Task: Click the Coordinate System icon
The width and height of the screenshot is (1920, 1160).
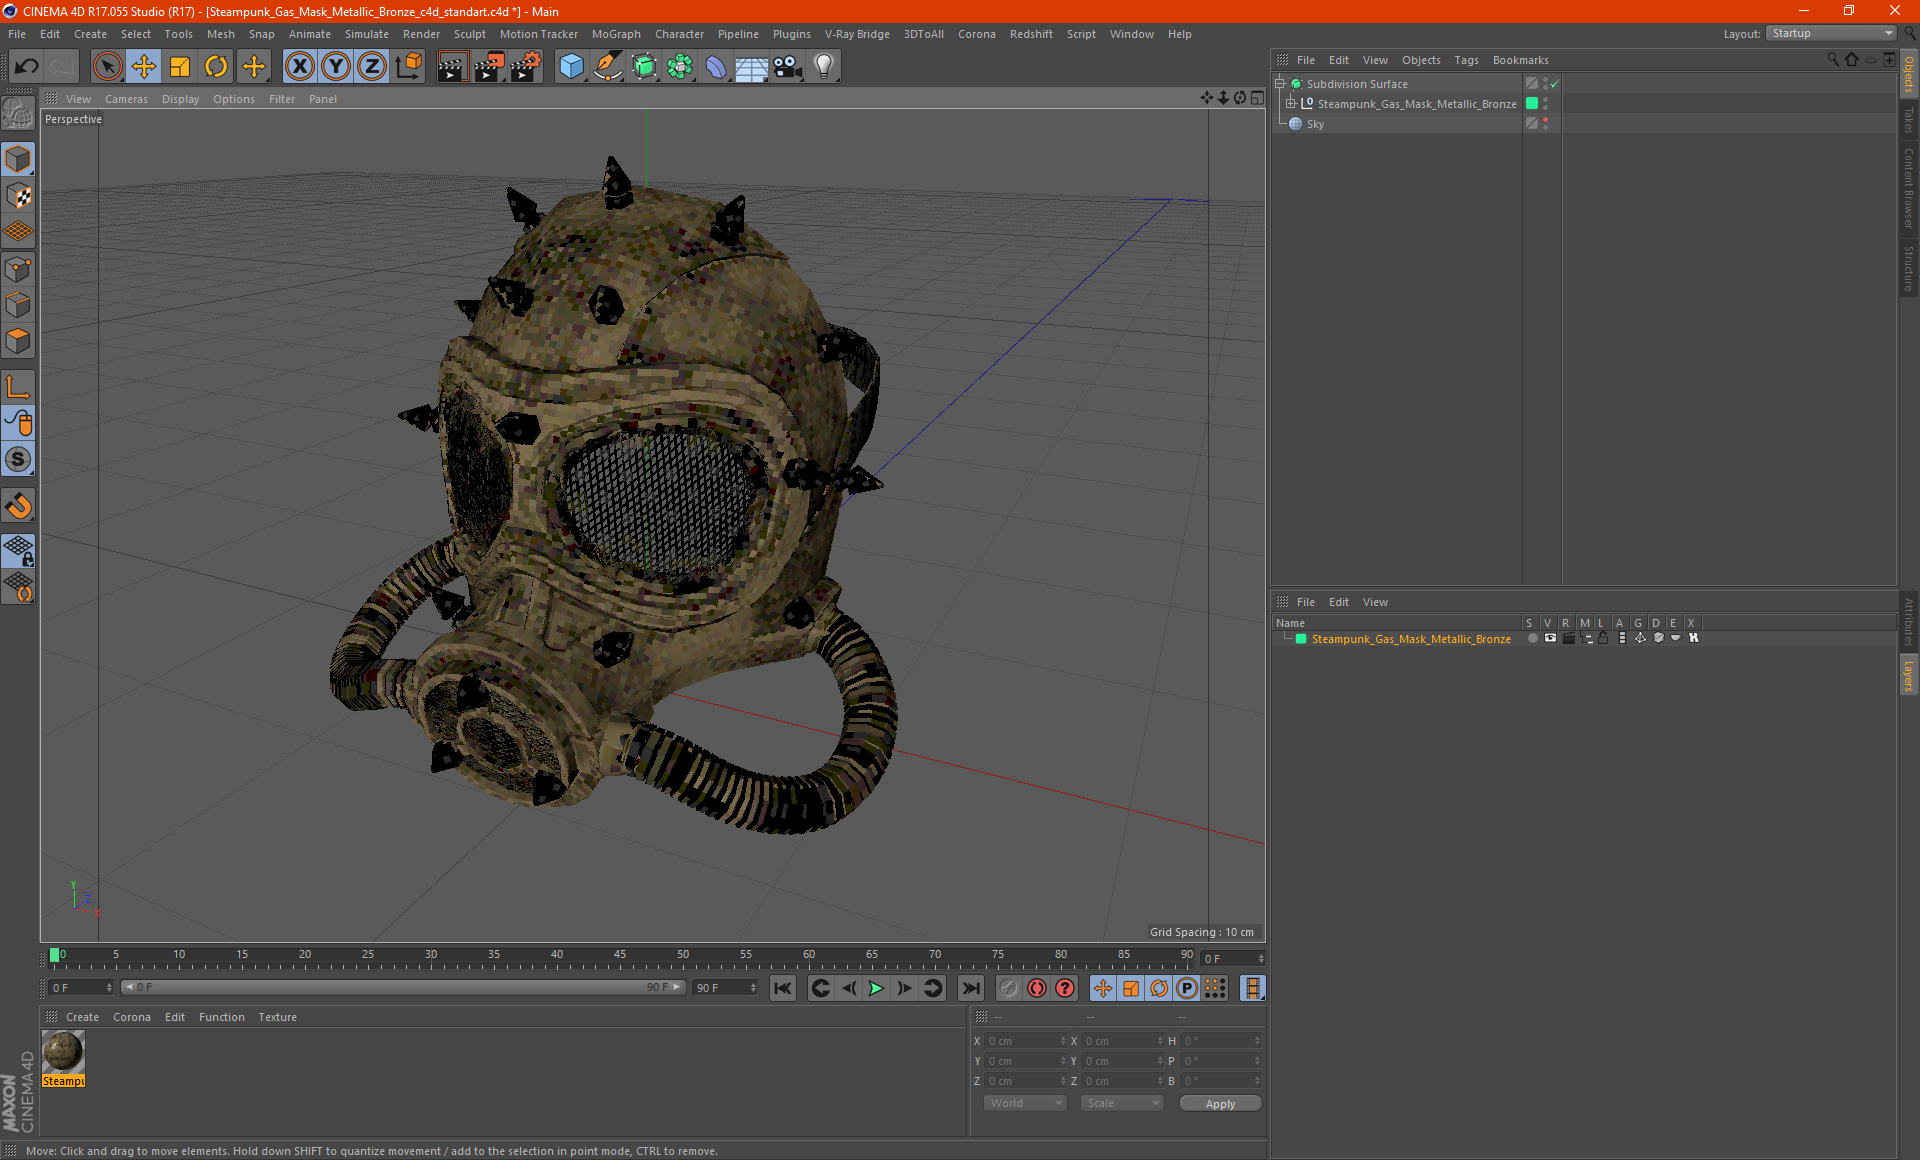Action: pyautogui.click(x=408, y=67)
